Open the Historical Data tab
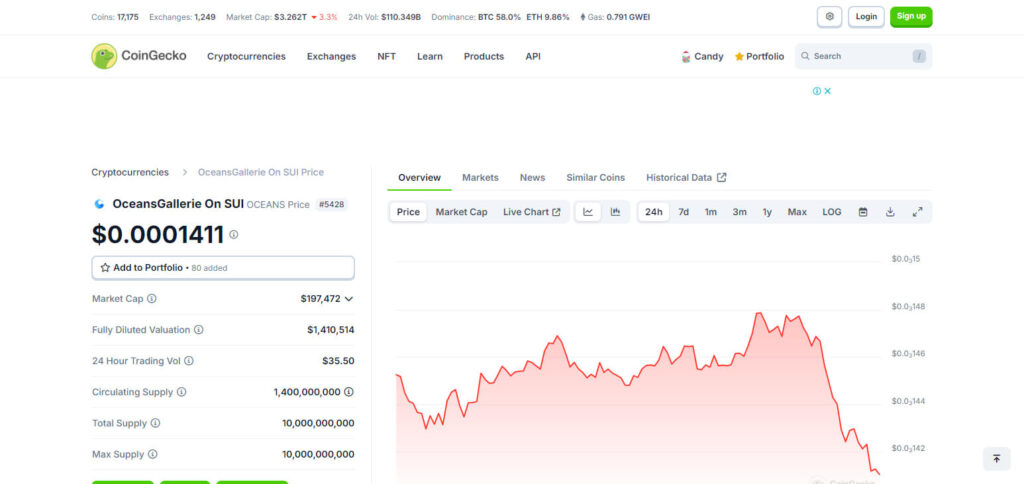The image size is (1024, 484). click(686, 178)
